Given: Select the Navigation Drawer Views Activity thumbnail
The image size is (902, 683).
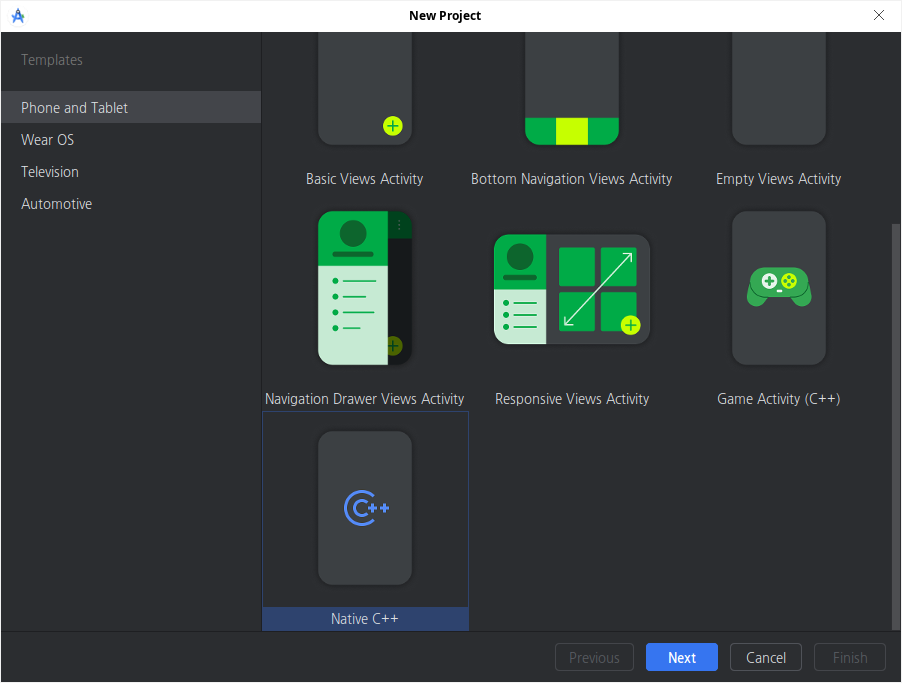Looking at the screenshot, I should 365,288.
